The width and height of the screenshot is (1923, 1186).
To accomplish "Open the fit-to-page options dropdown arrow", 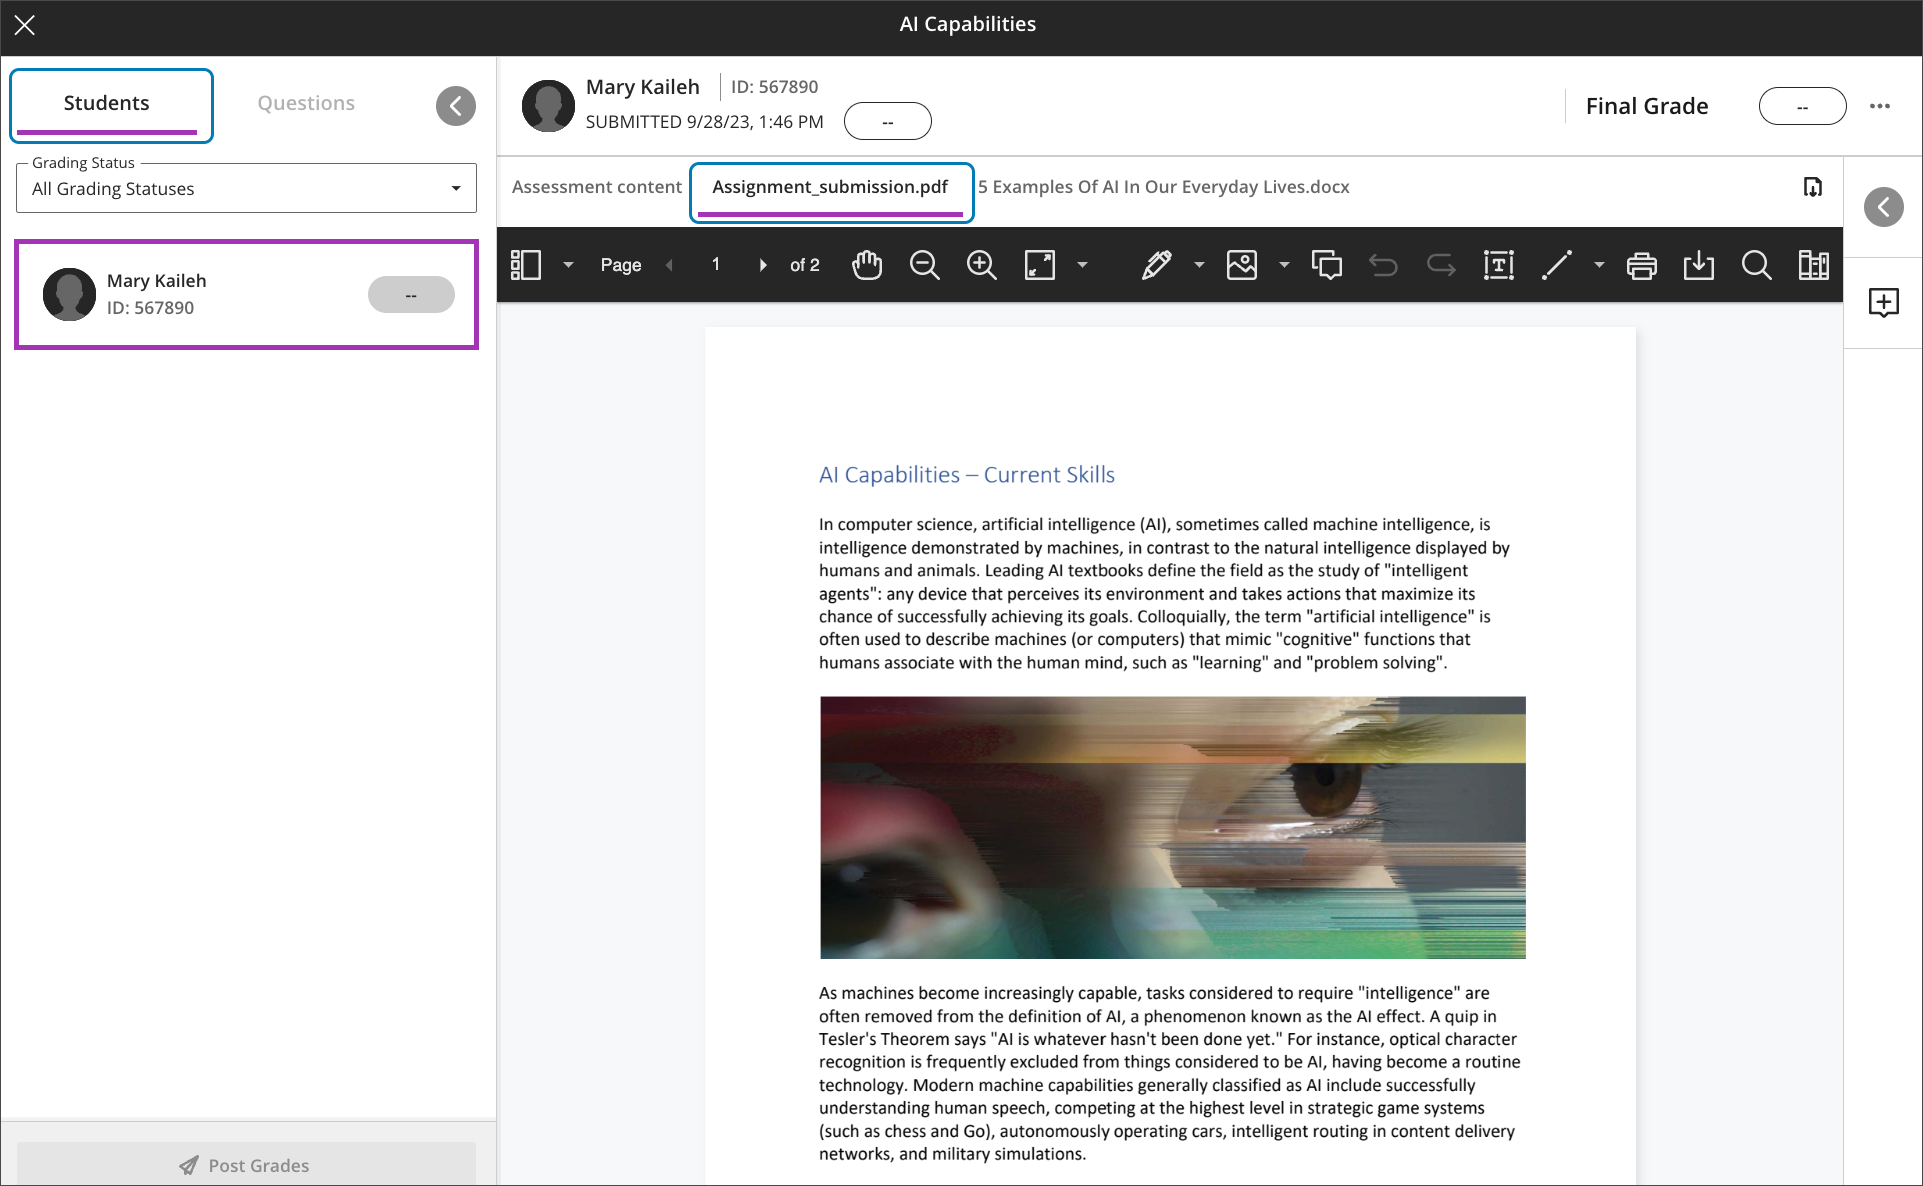I will pyautogui.click(x=1082, y=265).
